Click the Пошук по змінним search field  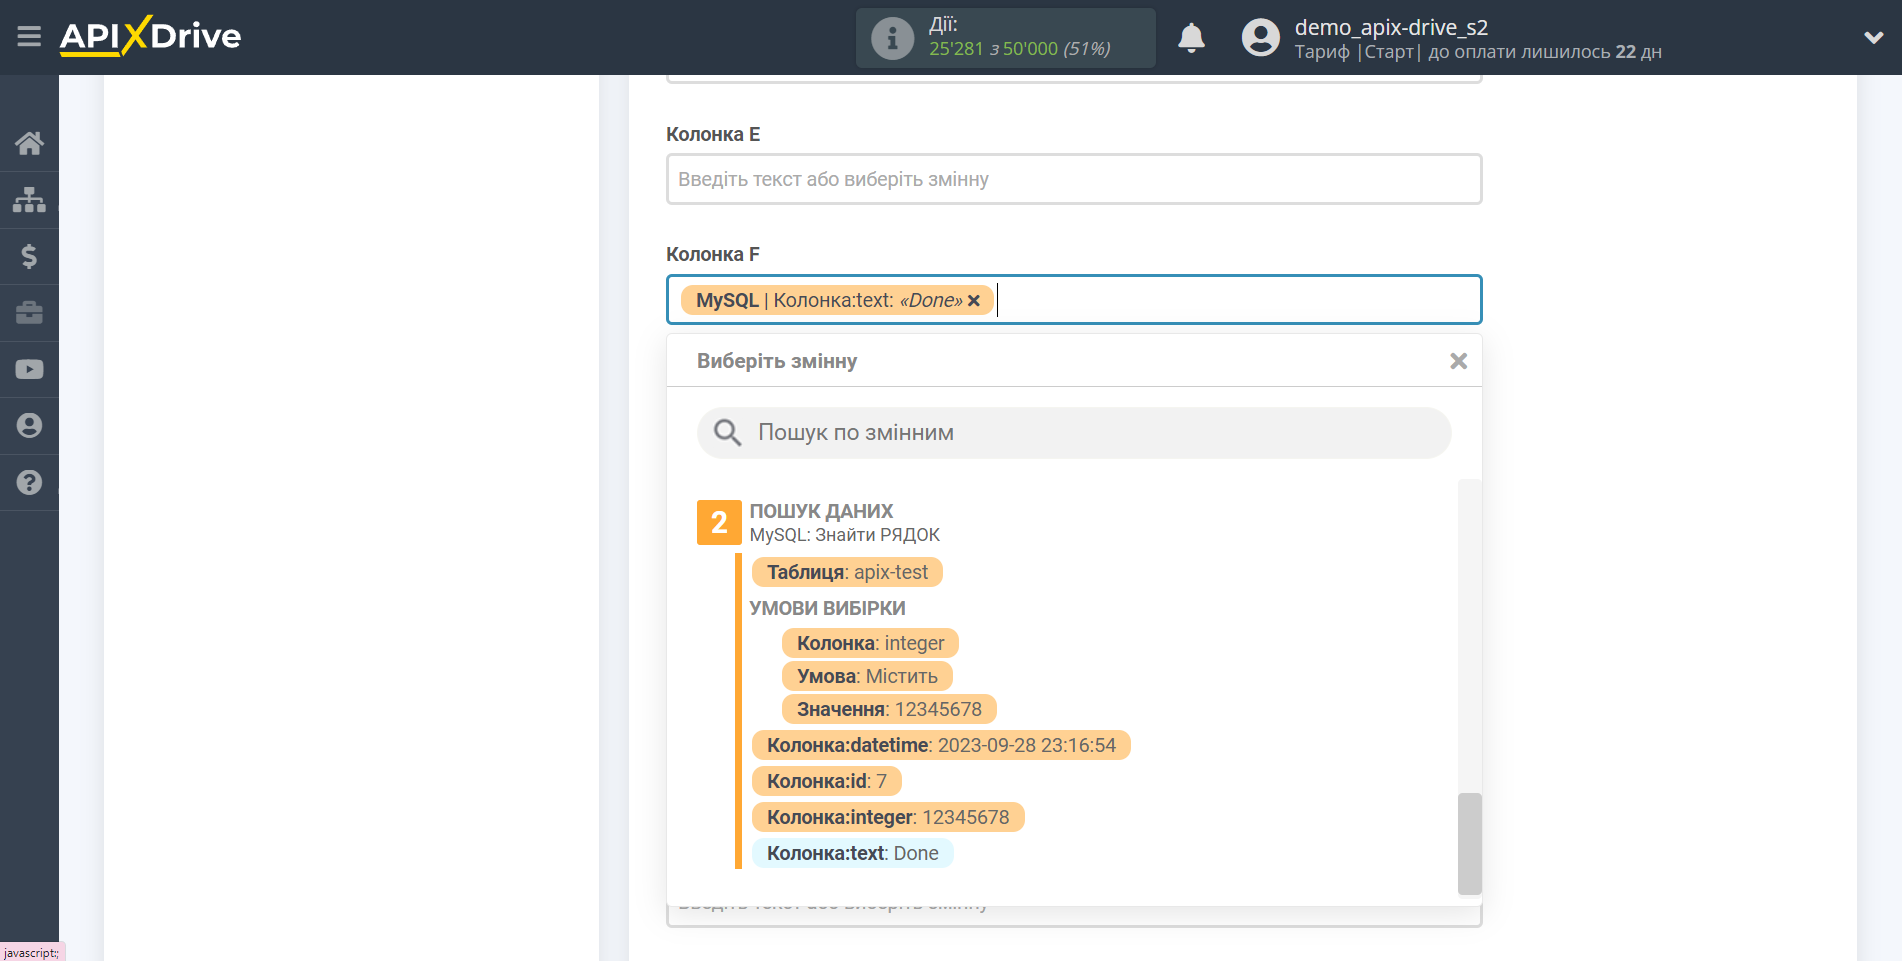pyautogui.click(x=1074, y=433)
